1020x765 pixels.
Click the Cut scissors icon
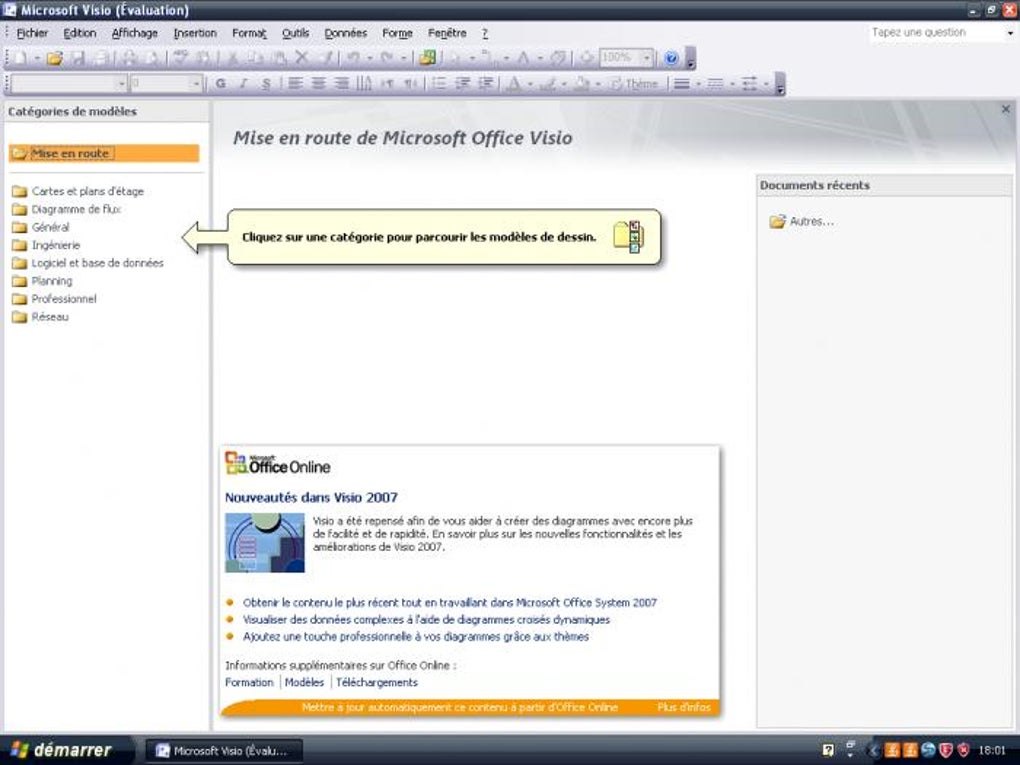point(233,58)
